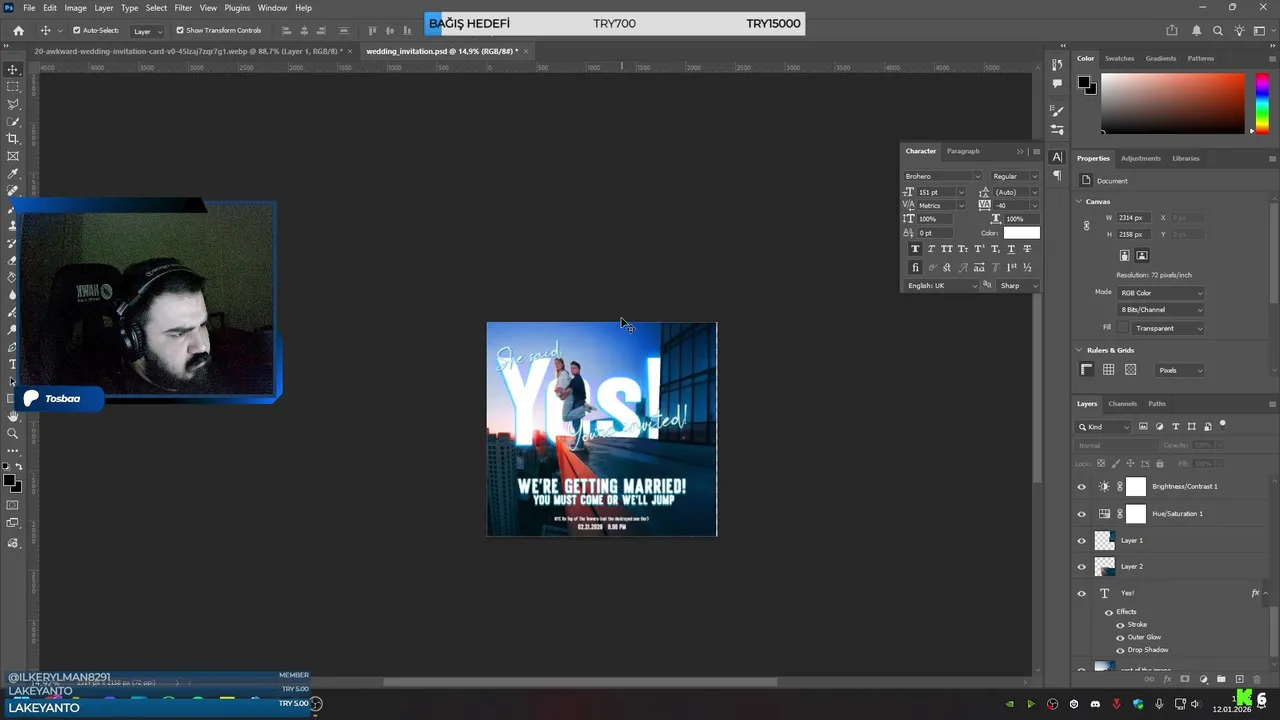Image resolution: width=1280 pixels, height=720 pixels.
Task: Select the Move tool in the left toolbar
Action: pyautogui.click(x=13, y=69)
